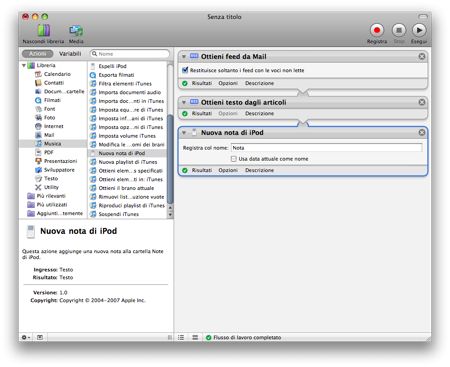Select Importa documenti audio action
Screen dimensions: 450x367
[126, 92]
